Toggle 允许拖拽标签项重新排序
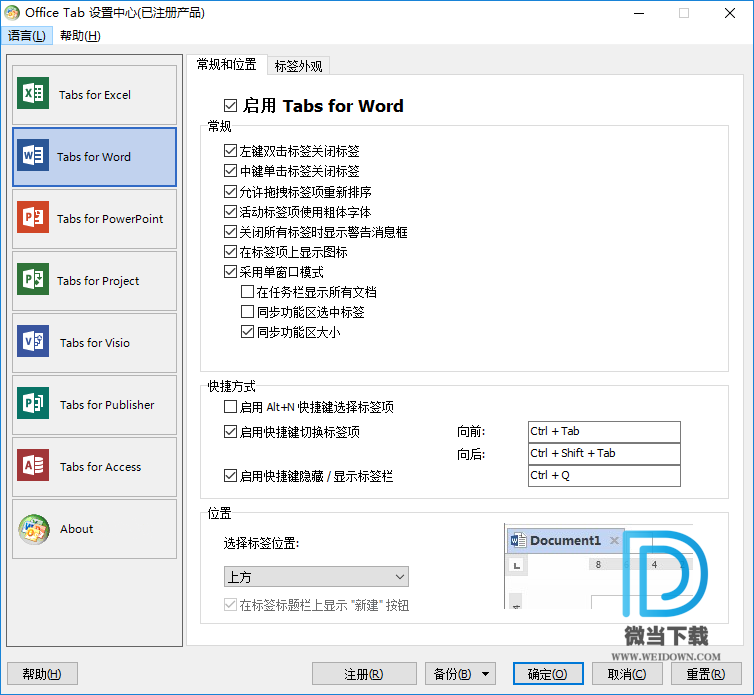The height and width of the screenshot is (695, 754). click(230, 192)
